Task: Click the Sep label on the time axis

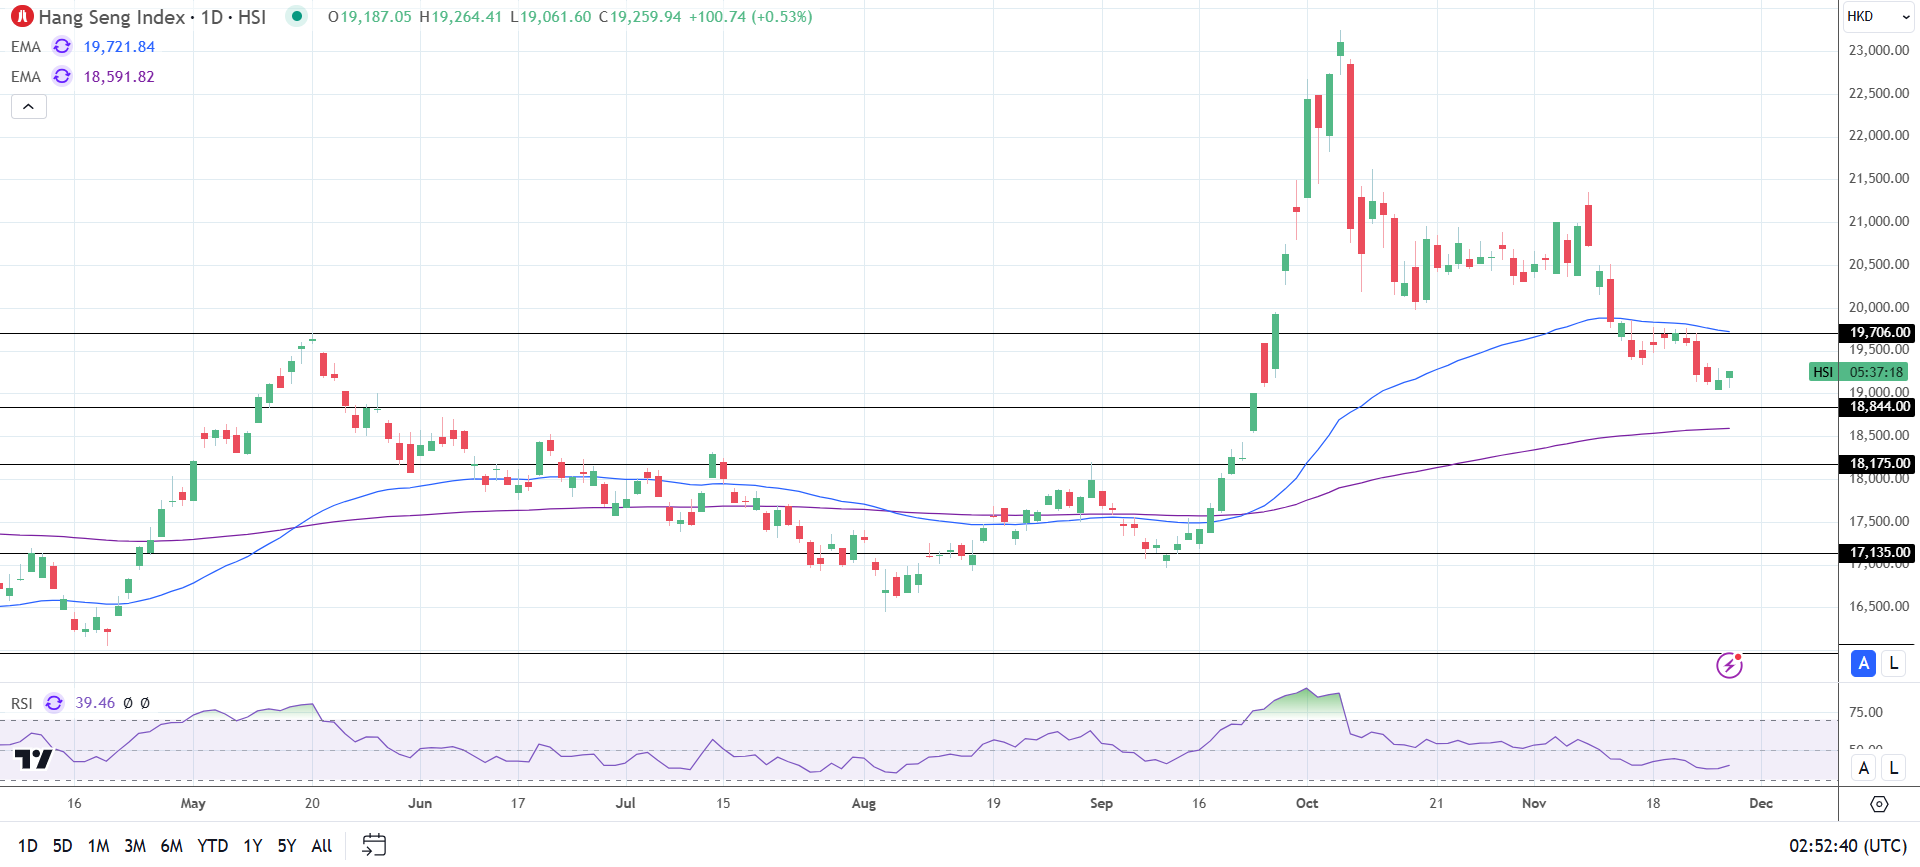Action: [x=1101, y=803]
